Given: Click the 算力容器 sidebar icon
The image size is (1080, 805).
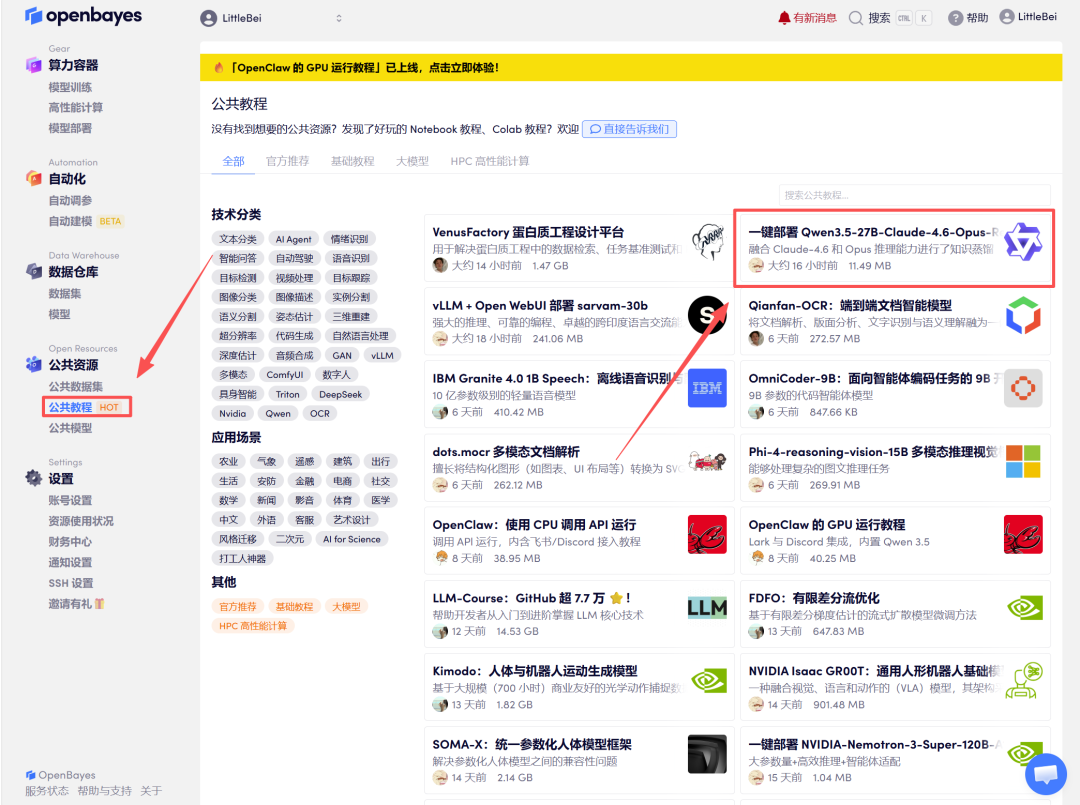Looking at the screenshot, I should point(34,65).
